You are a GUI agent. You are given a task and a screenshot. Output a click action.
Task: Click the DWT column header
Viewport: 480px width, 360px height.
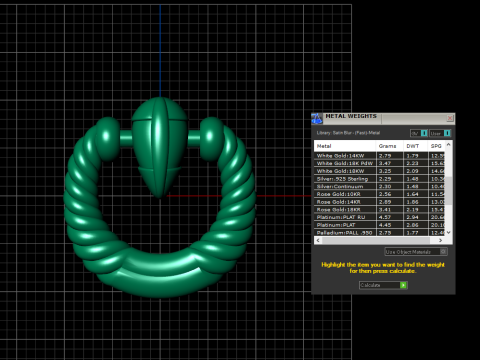[416, 146]
